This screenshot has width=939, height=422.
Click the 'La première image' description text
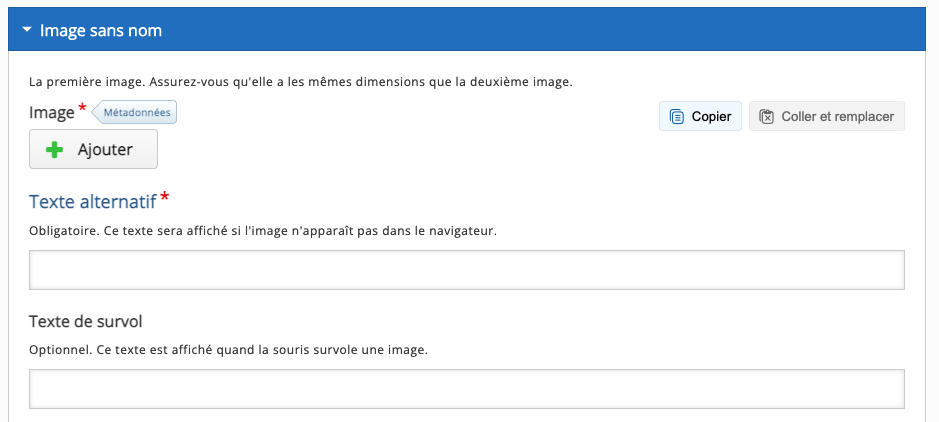[300, 82]
